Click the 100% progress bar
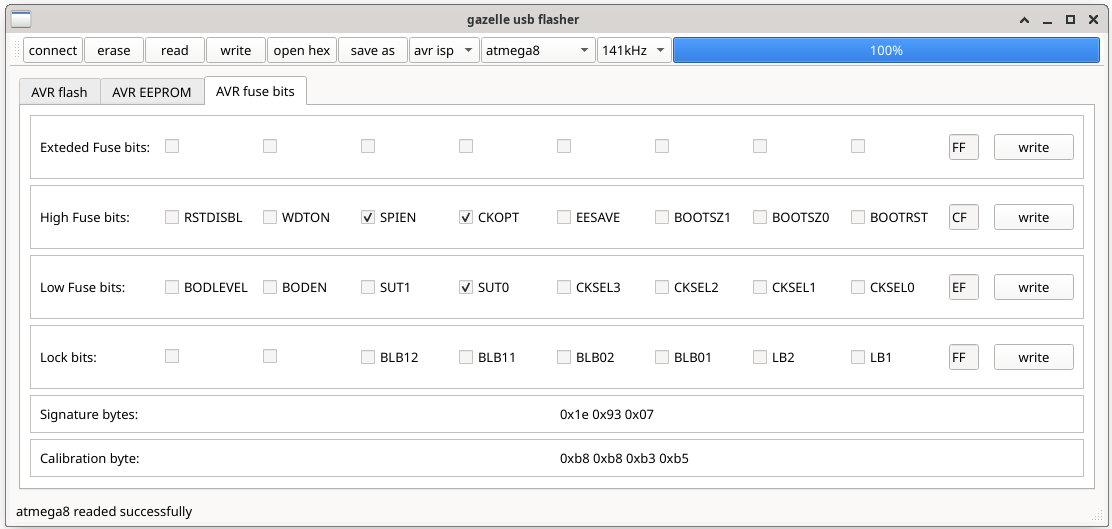 tap(886, 50)
